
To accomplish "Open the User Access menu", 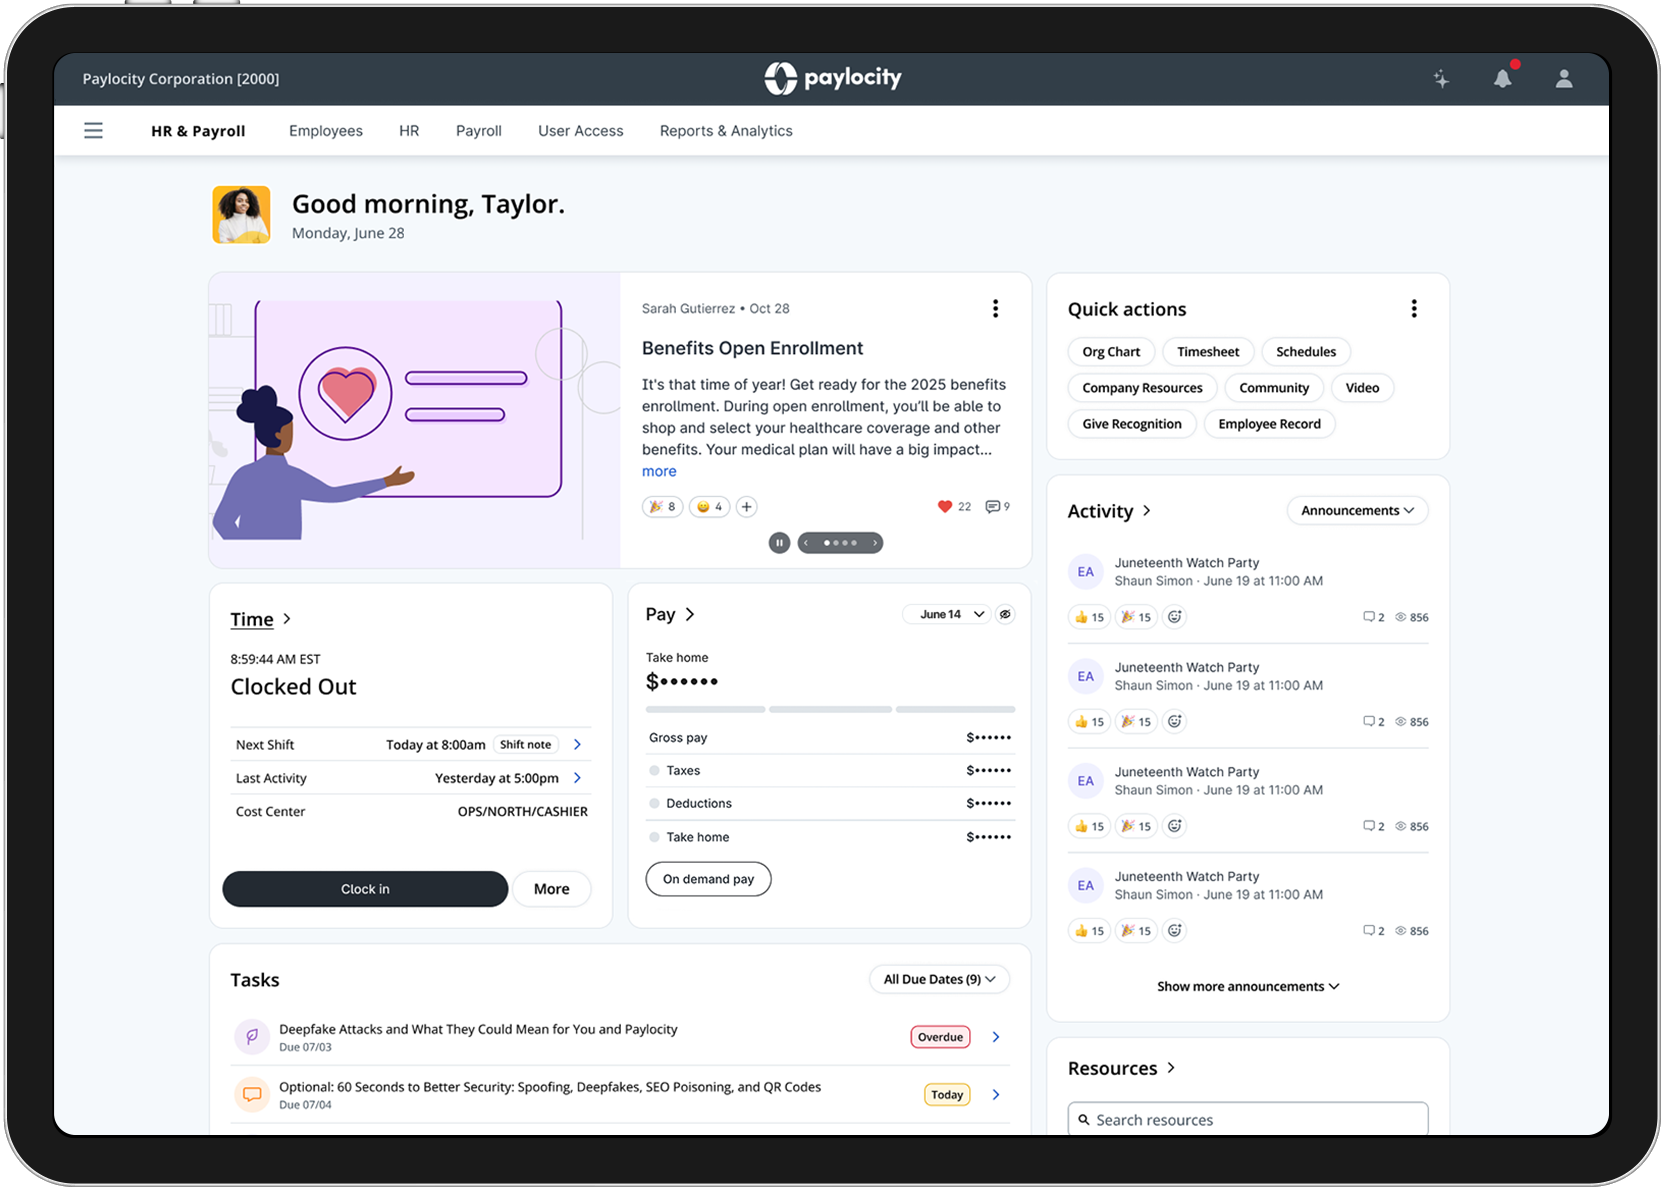I will (x=581, y=131).
